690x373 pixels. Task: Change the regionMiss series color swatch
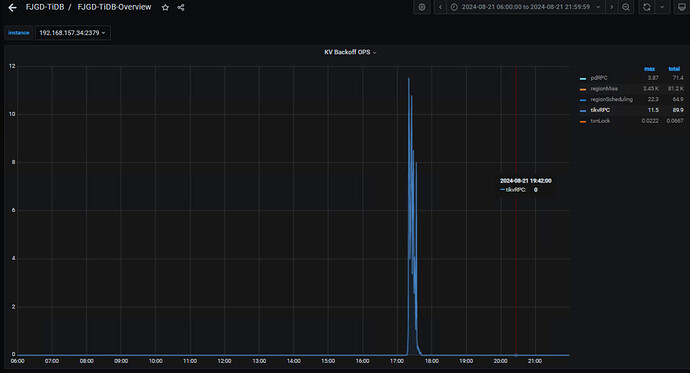coord(583,89)
